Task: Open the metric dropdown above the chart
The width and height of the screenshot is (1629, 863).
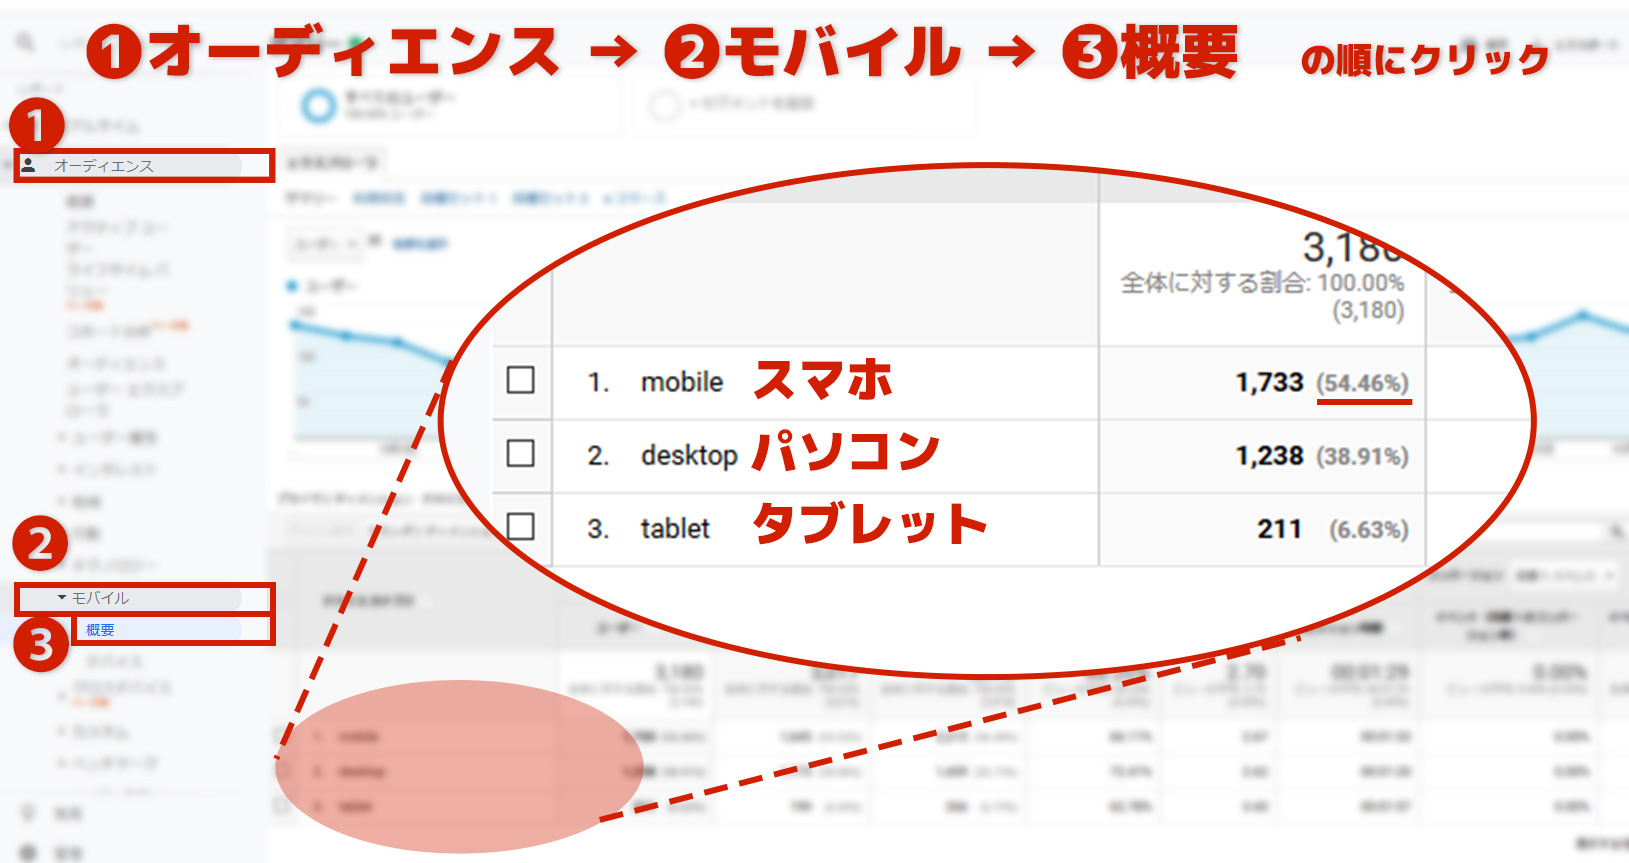Action: (325, 243)
